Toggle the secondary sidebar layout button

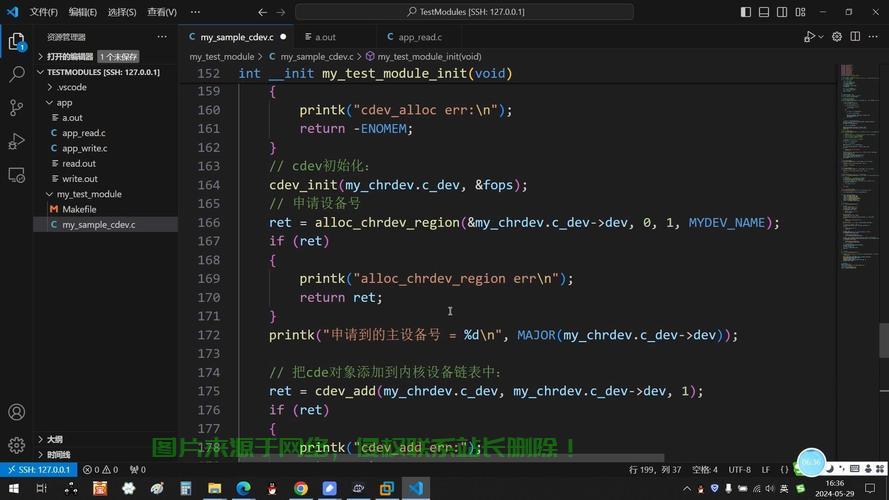(780, 12)
